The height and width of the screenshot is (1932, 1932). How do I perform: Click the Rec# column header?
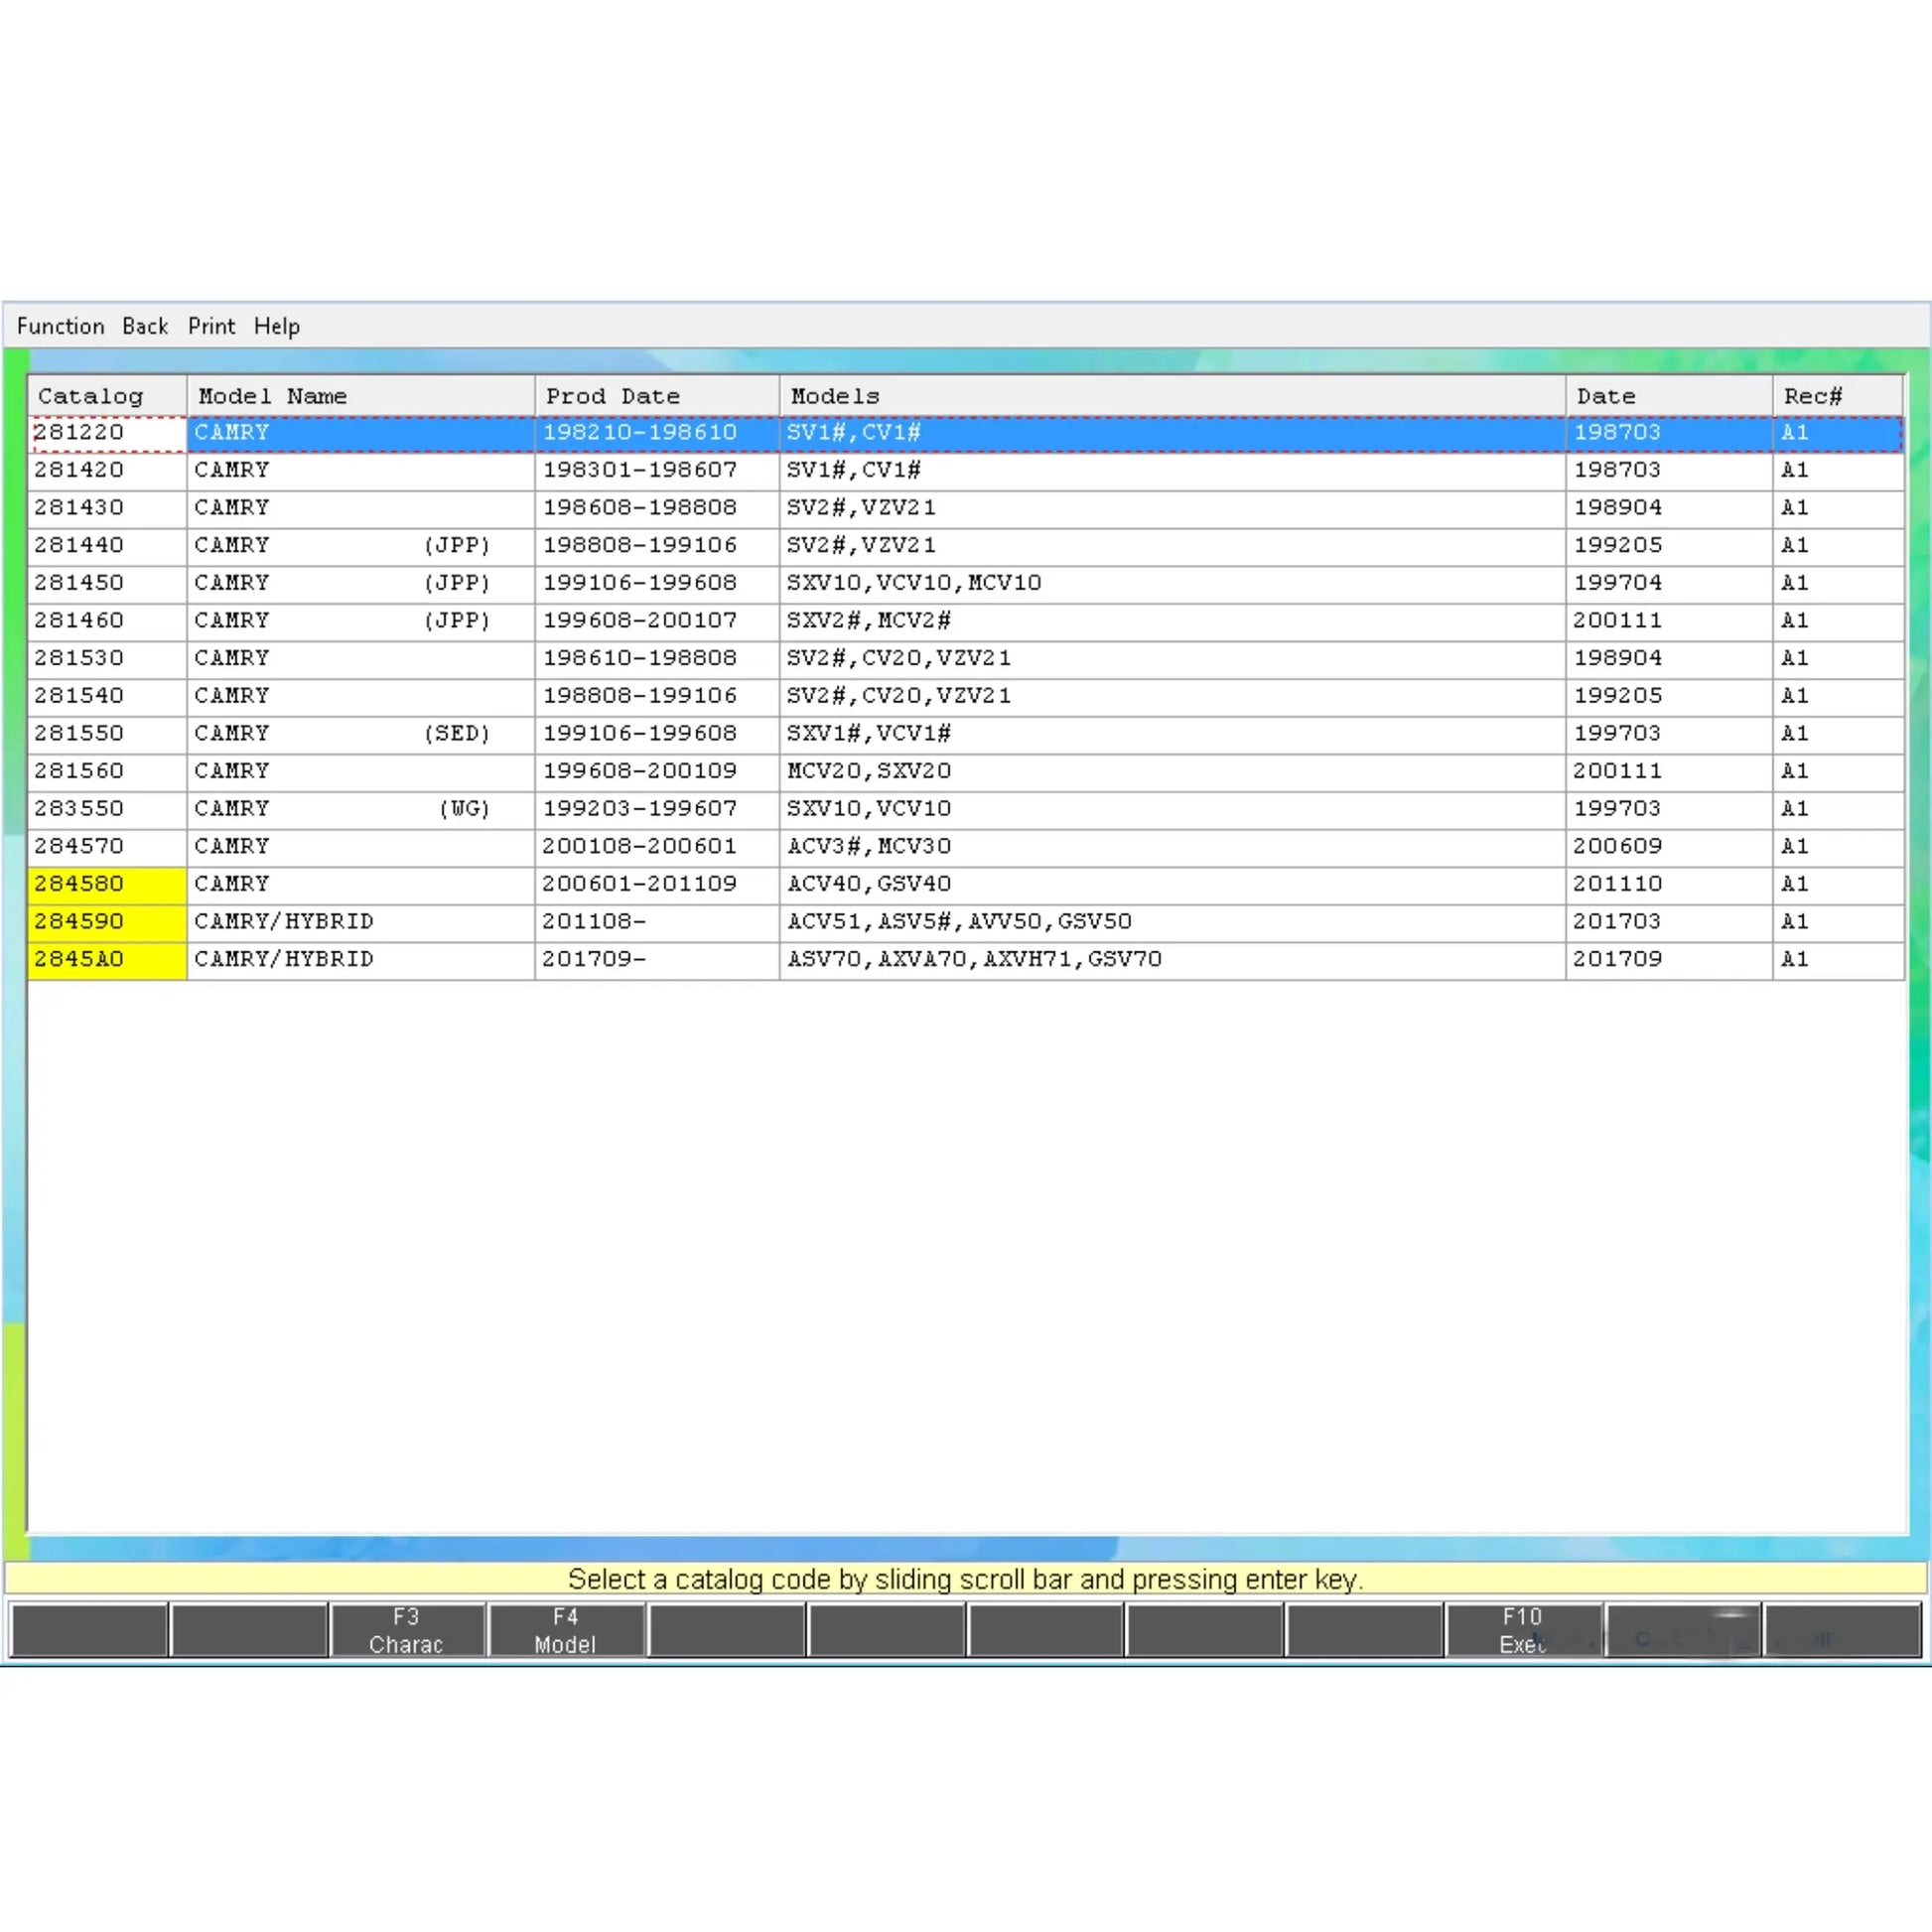coord(1838,396)
